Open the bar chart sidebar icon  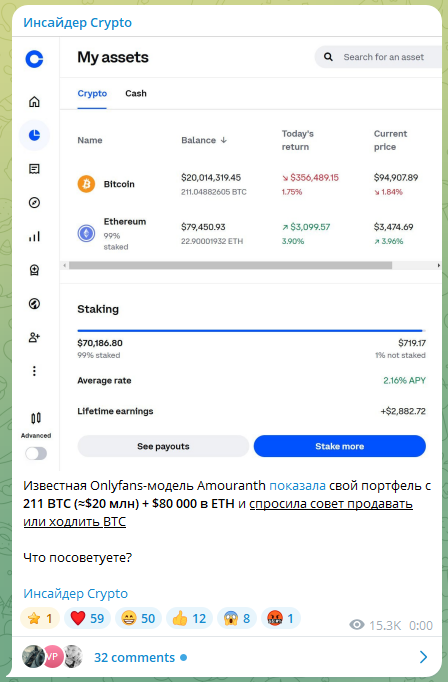pos(34,236)
